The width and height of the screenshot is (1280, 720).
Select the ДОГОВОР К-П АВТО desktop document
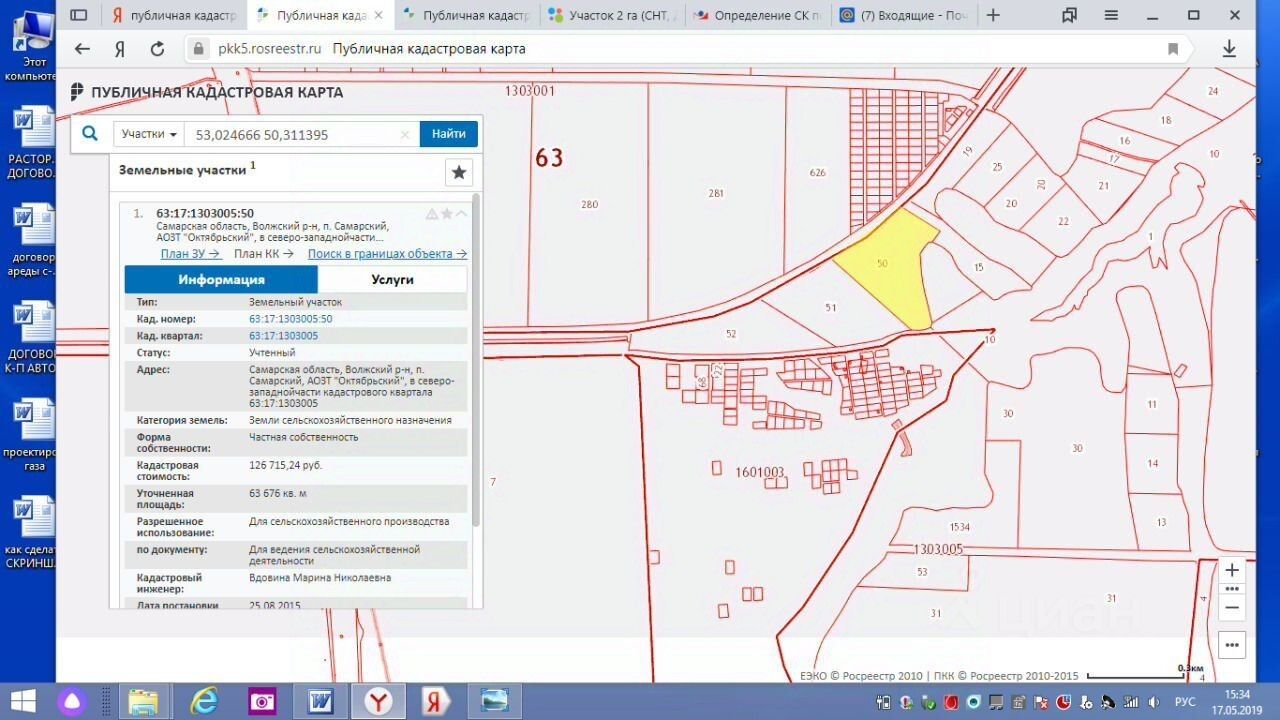[x=34, y=338]
